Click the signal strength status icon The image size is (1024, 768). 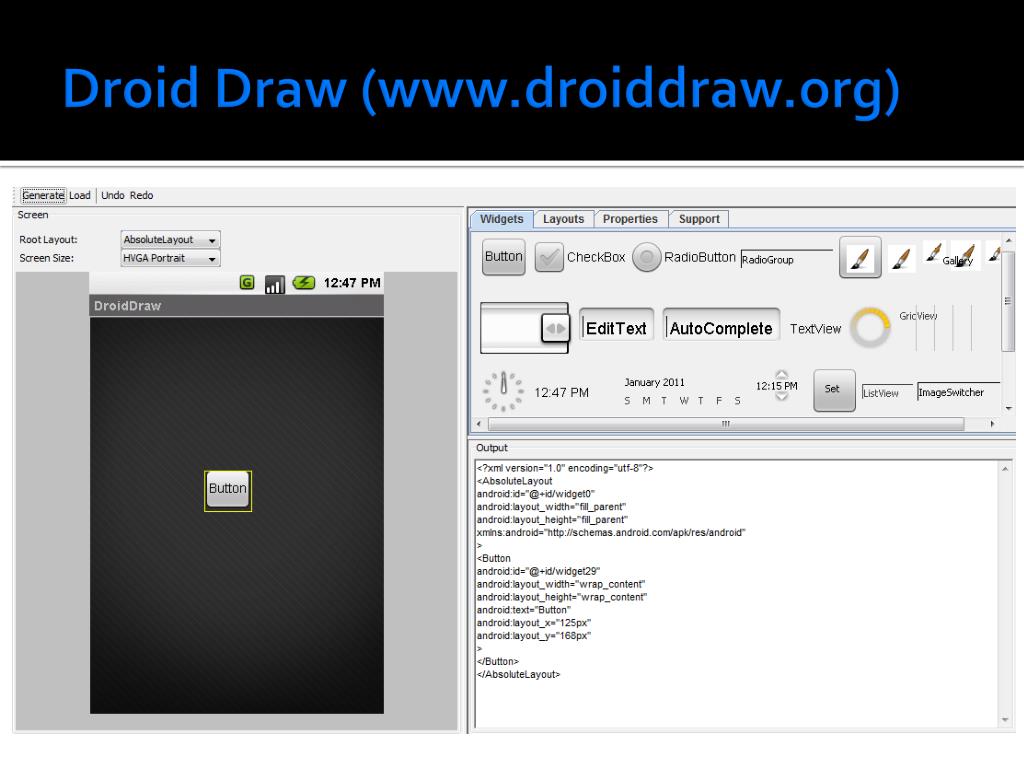coord(275,284)
